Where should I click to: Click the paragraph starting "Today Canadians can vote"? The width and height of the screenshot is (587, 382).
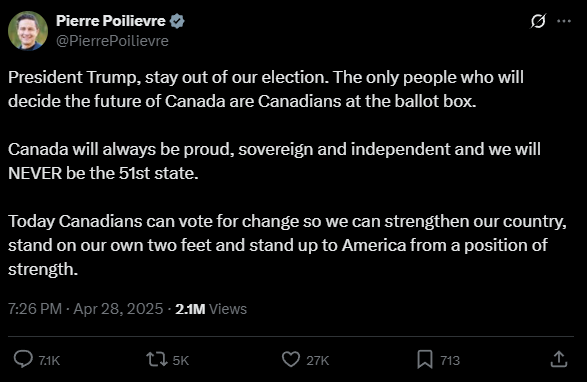coord(288,245)
